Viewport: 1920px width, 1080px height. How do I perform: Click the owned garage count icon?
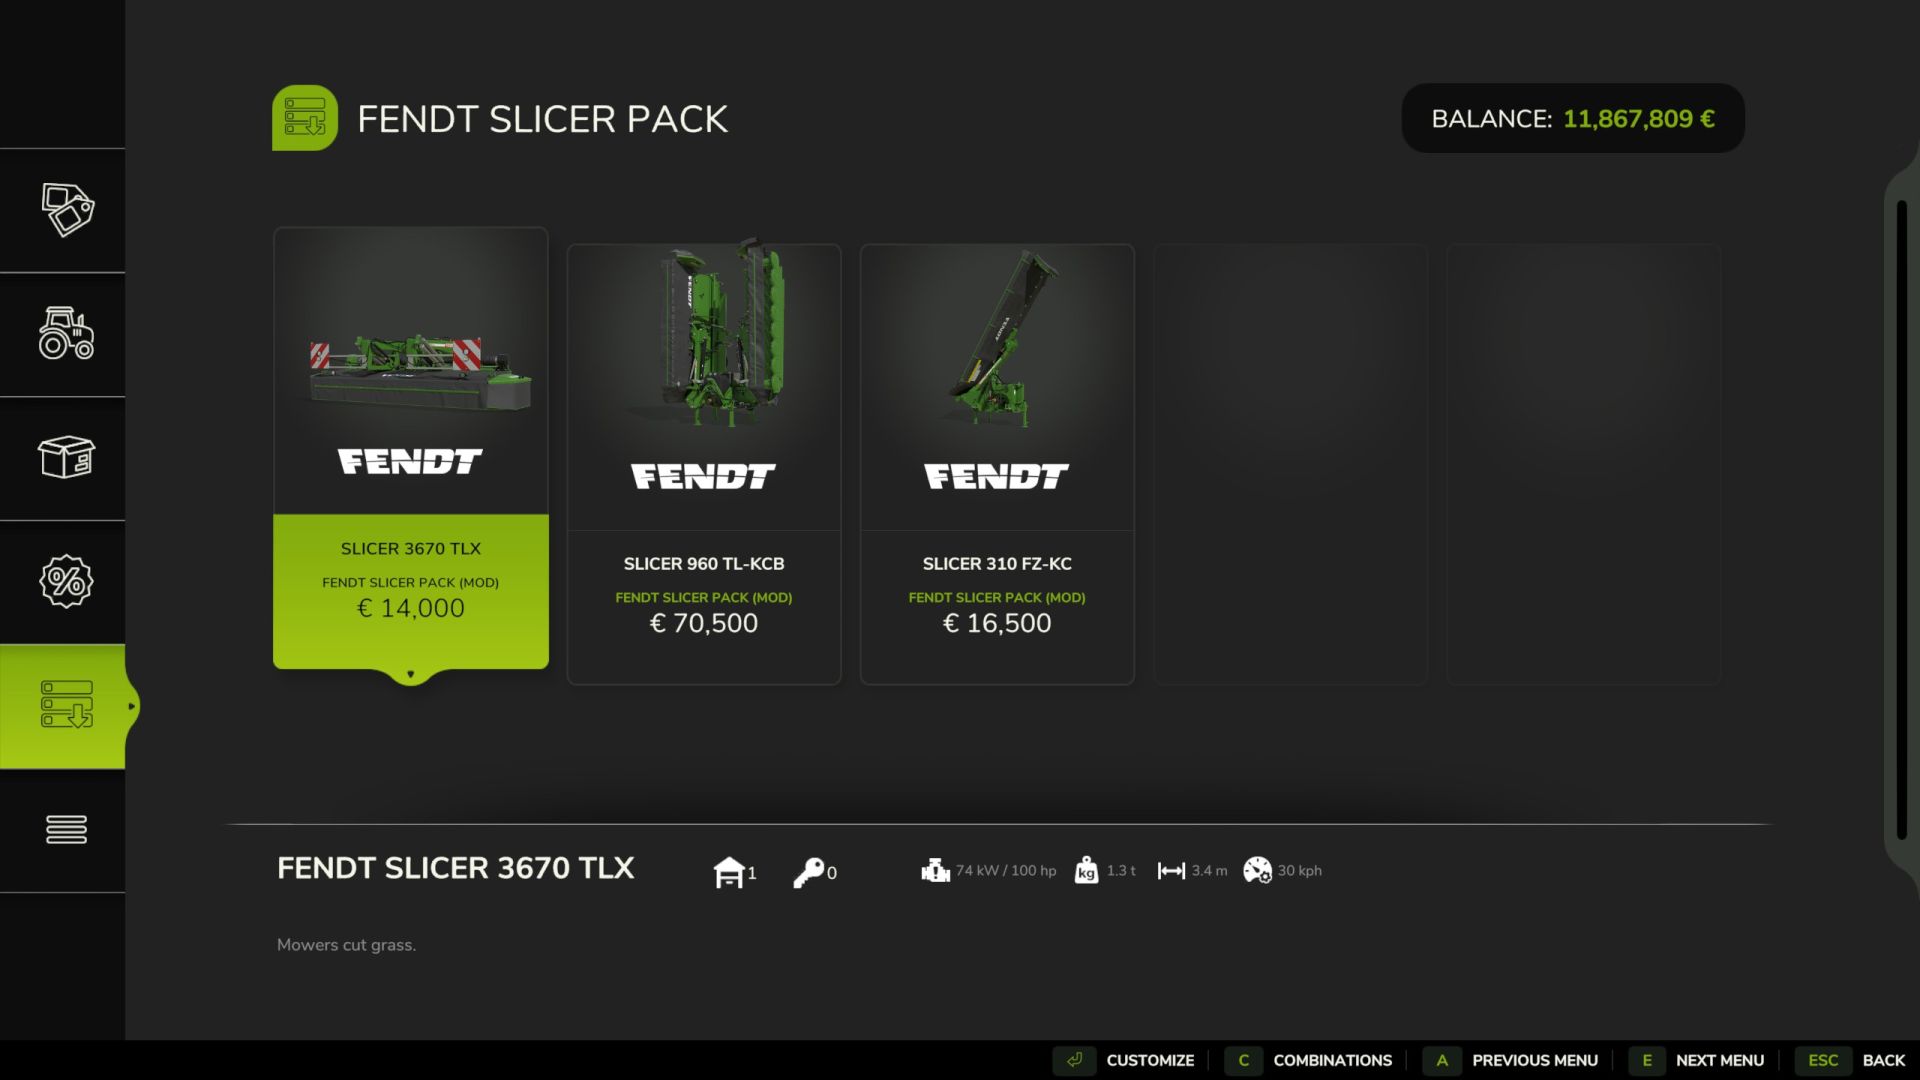tap(729, 872)
